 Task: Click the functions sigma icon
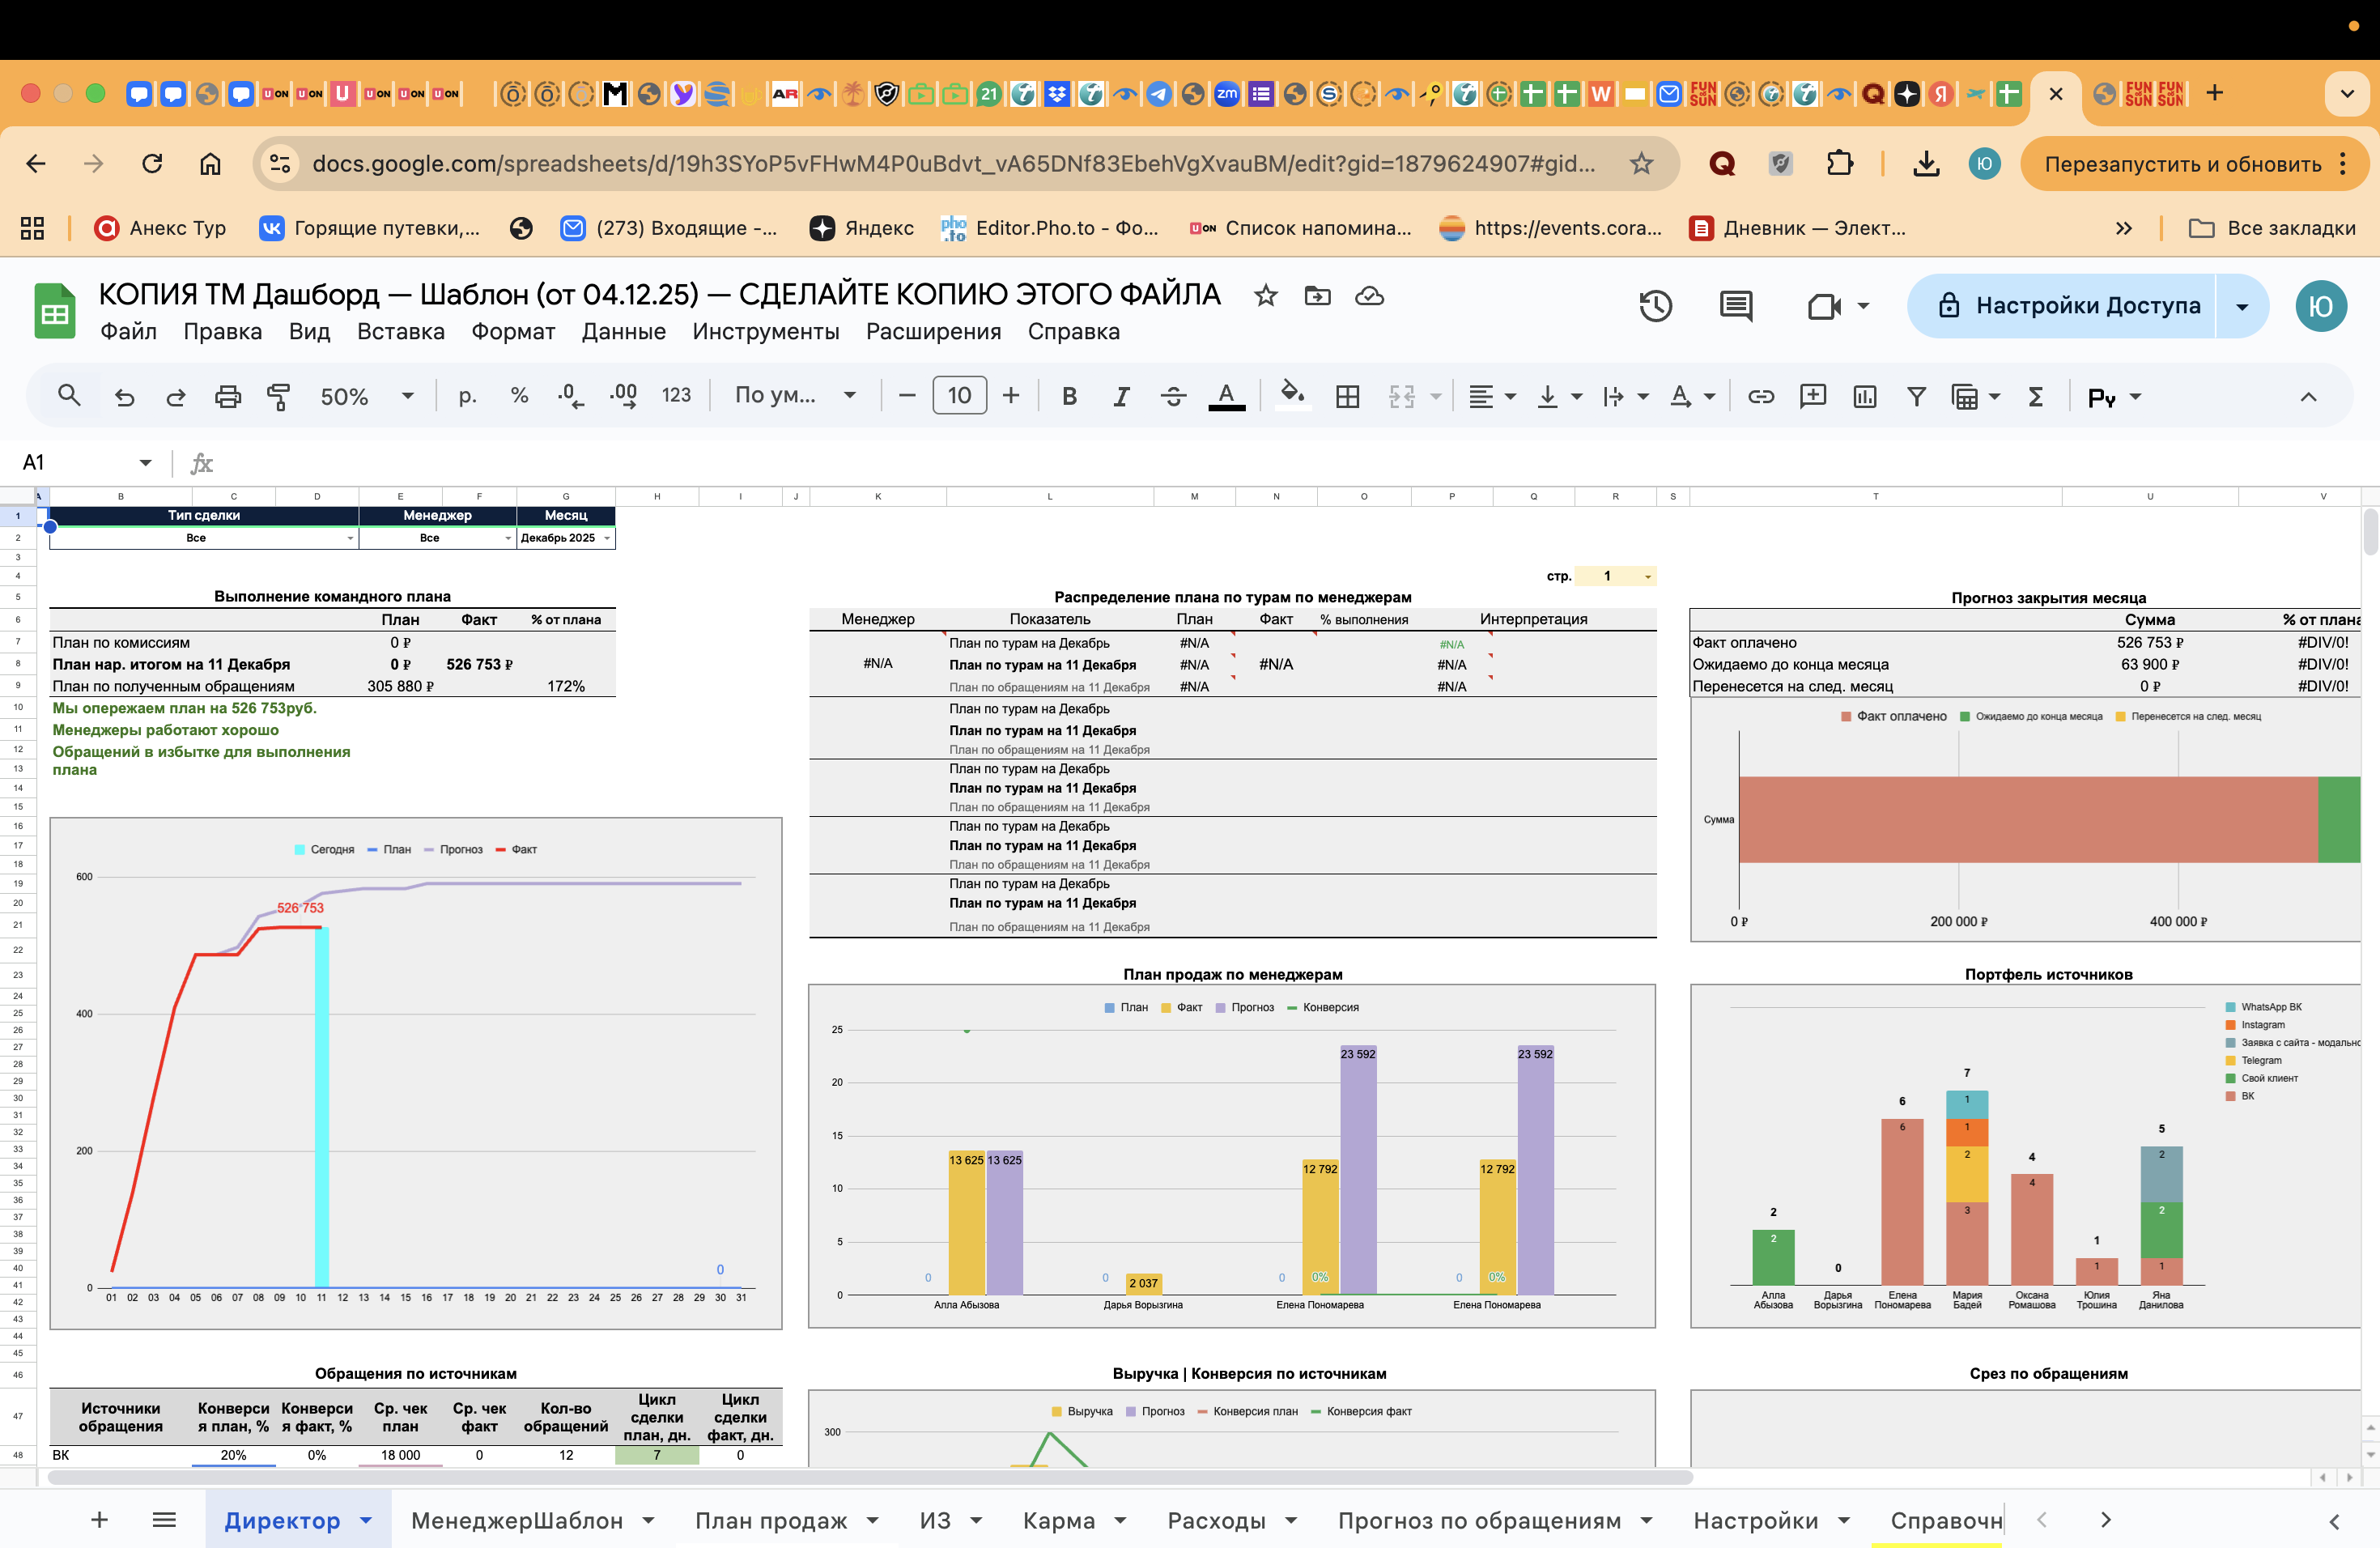pyautogui.click(x=2035, y=397)
